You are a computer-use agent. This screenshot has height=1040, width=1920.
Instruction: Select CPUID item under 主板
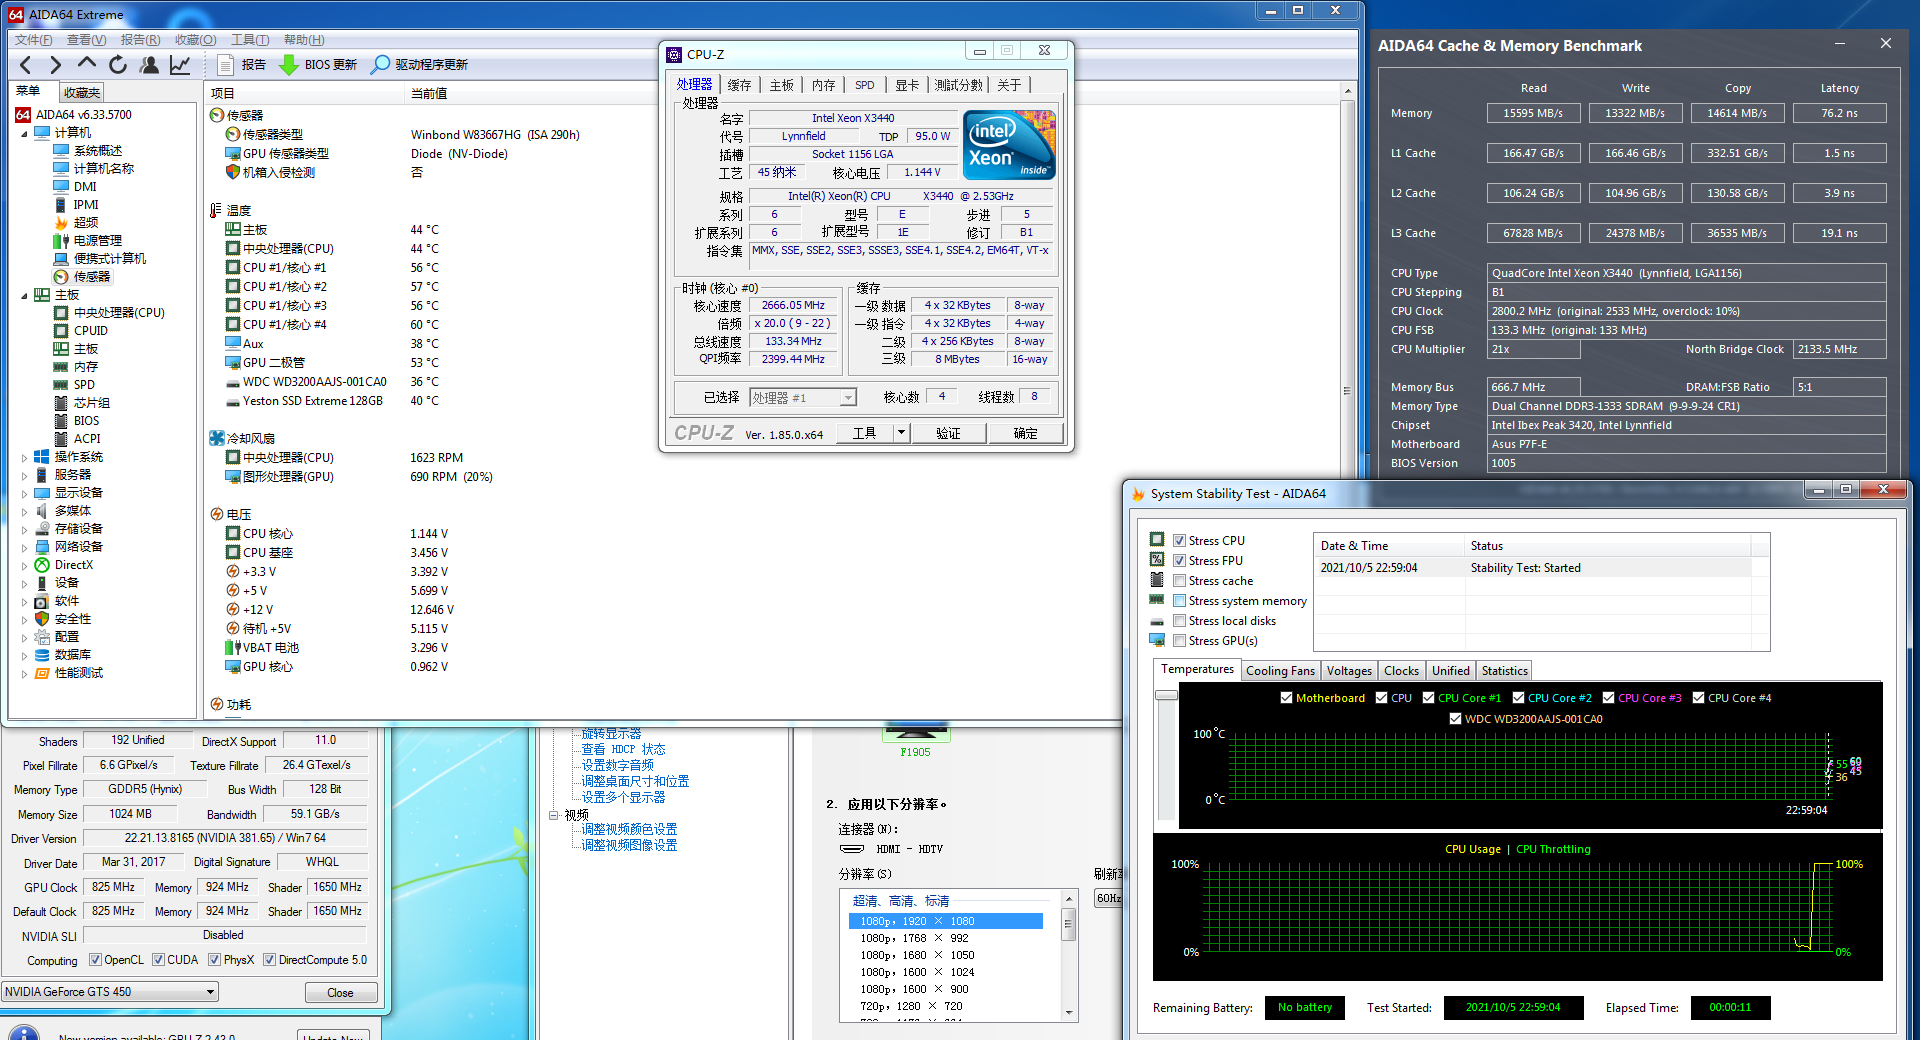pyautogui.click(x=90, y=331)
